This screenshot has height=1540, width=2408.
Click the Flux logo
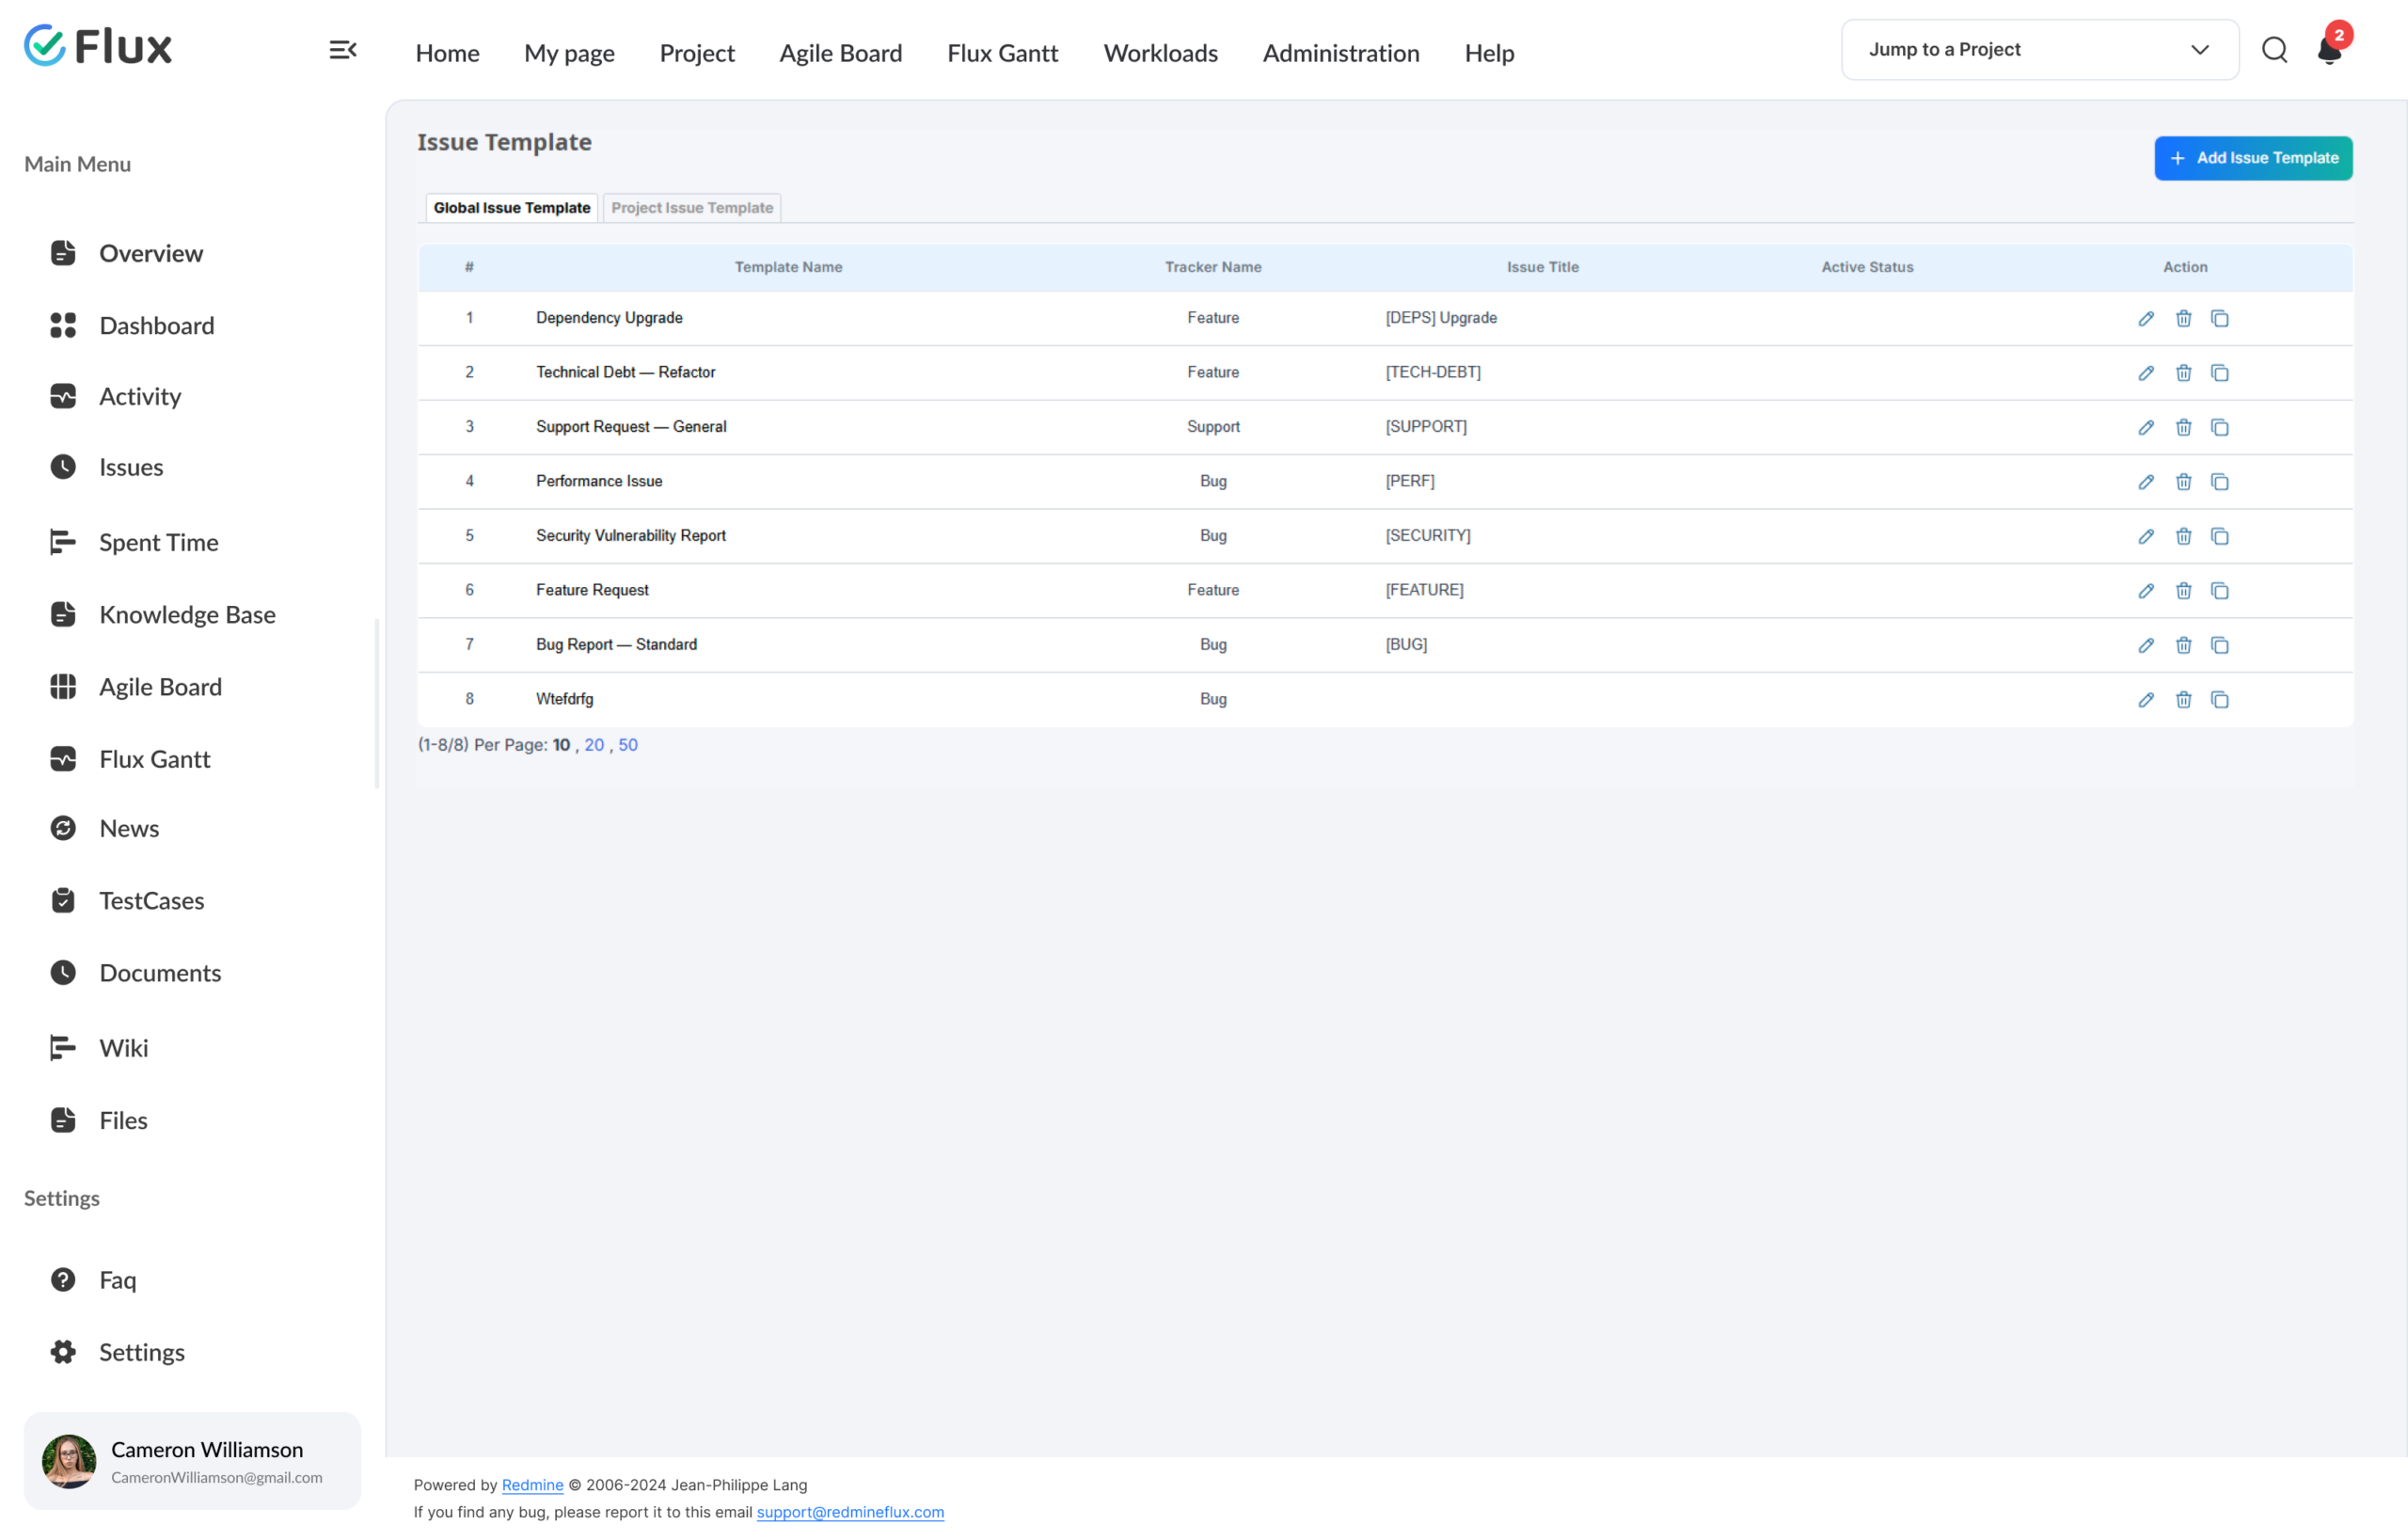[x=98, y=46]
